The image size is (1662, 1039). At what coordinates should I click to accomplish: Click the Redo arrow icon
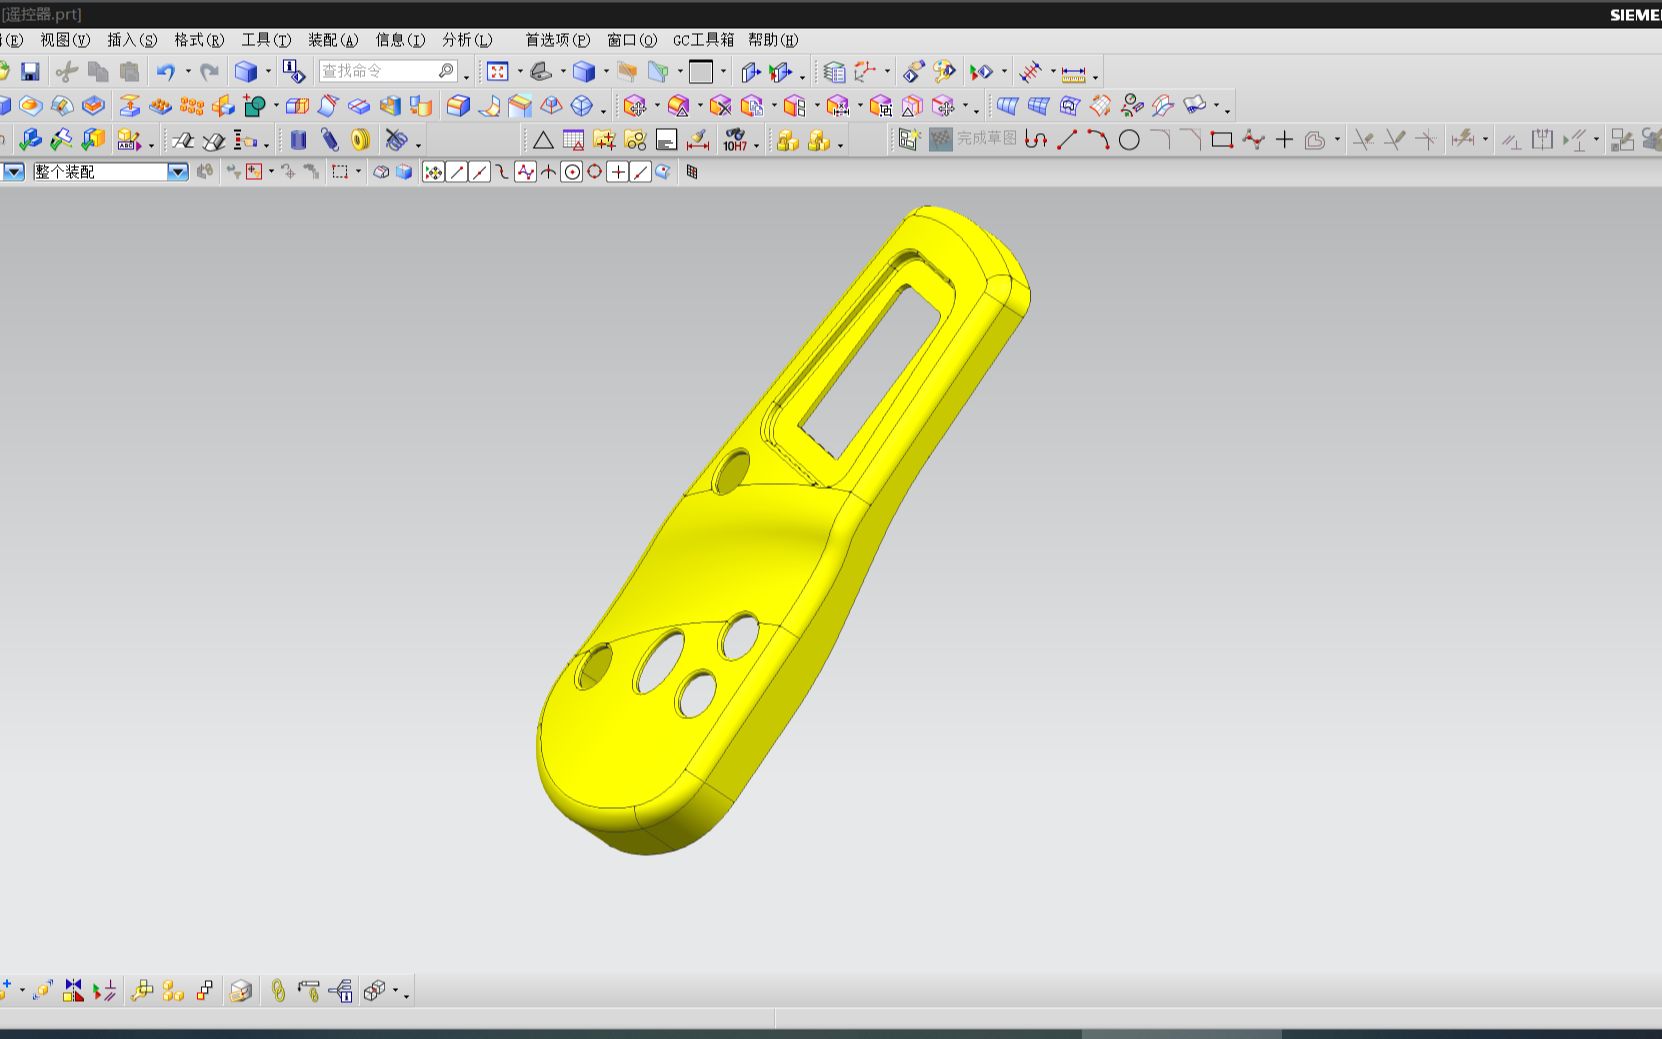coord(209,72)
